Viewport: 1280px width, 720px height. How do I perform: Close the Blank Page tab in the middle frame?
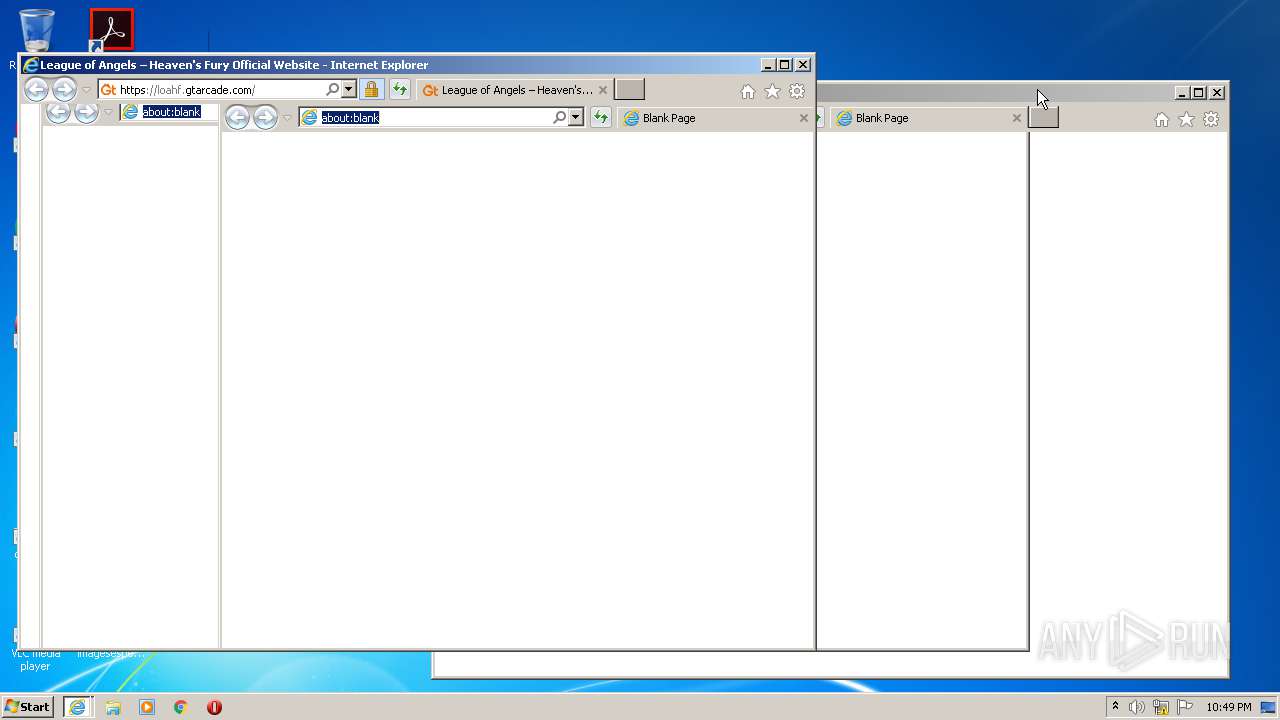click(804, 118)
